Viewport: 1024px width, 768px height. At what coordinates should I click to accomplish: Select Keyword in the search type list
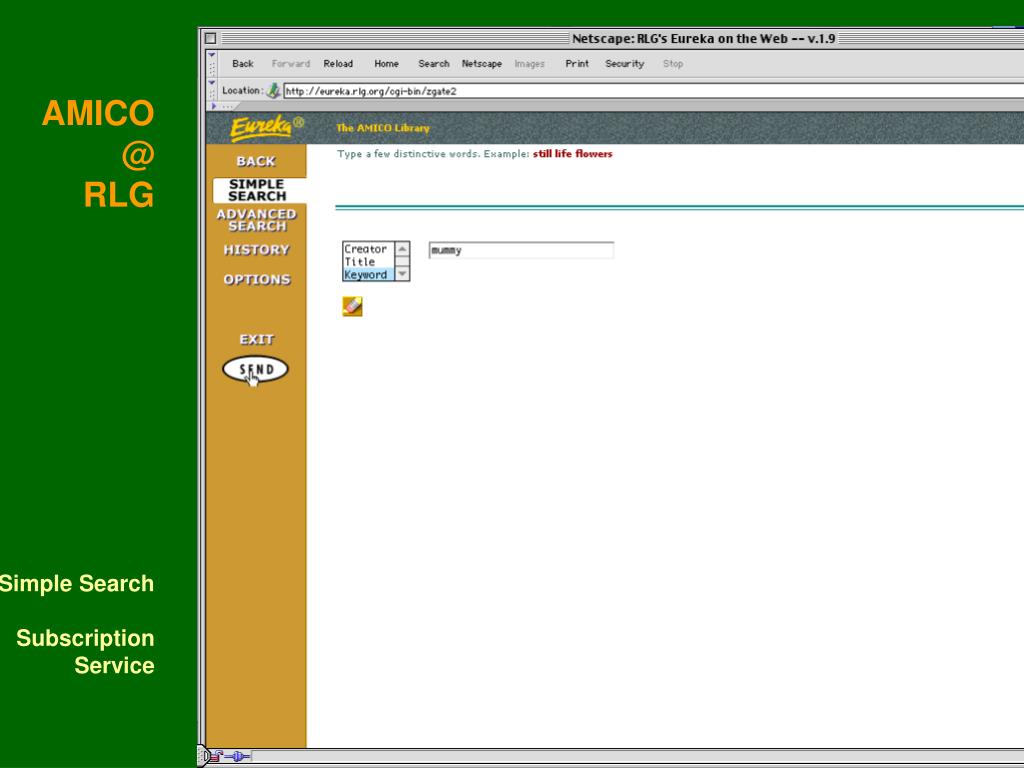pos(368,275)
